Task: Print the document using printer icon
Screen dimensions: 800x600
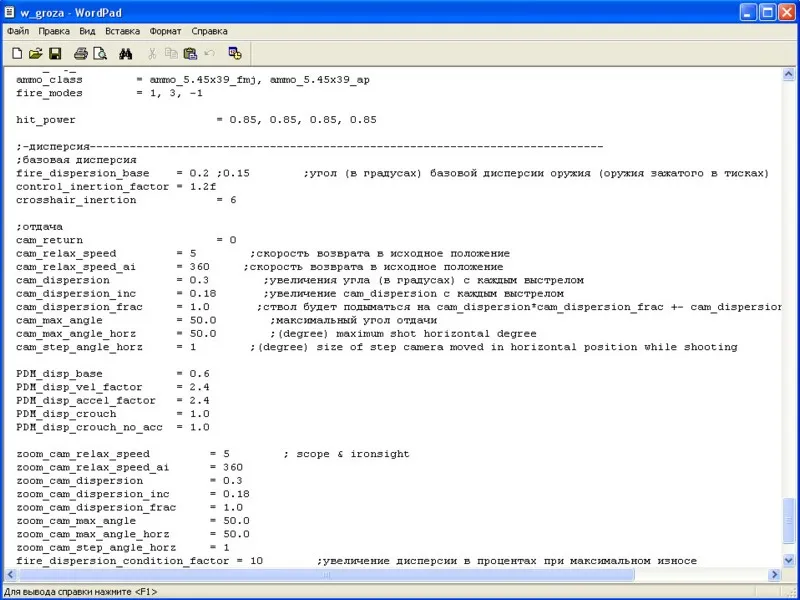Action: pos(80,53)
